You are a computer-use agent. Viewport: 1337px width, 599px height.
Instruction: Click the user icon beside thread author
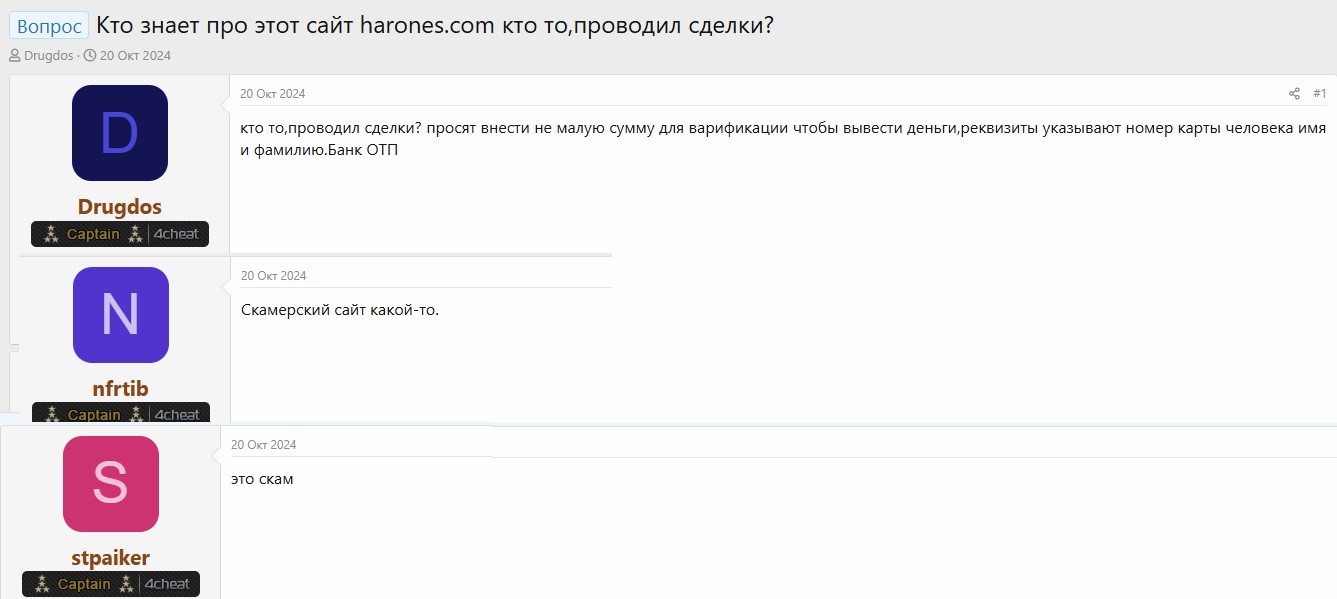point(15,56)
